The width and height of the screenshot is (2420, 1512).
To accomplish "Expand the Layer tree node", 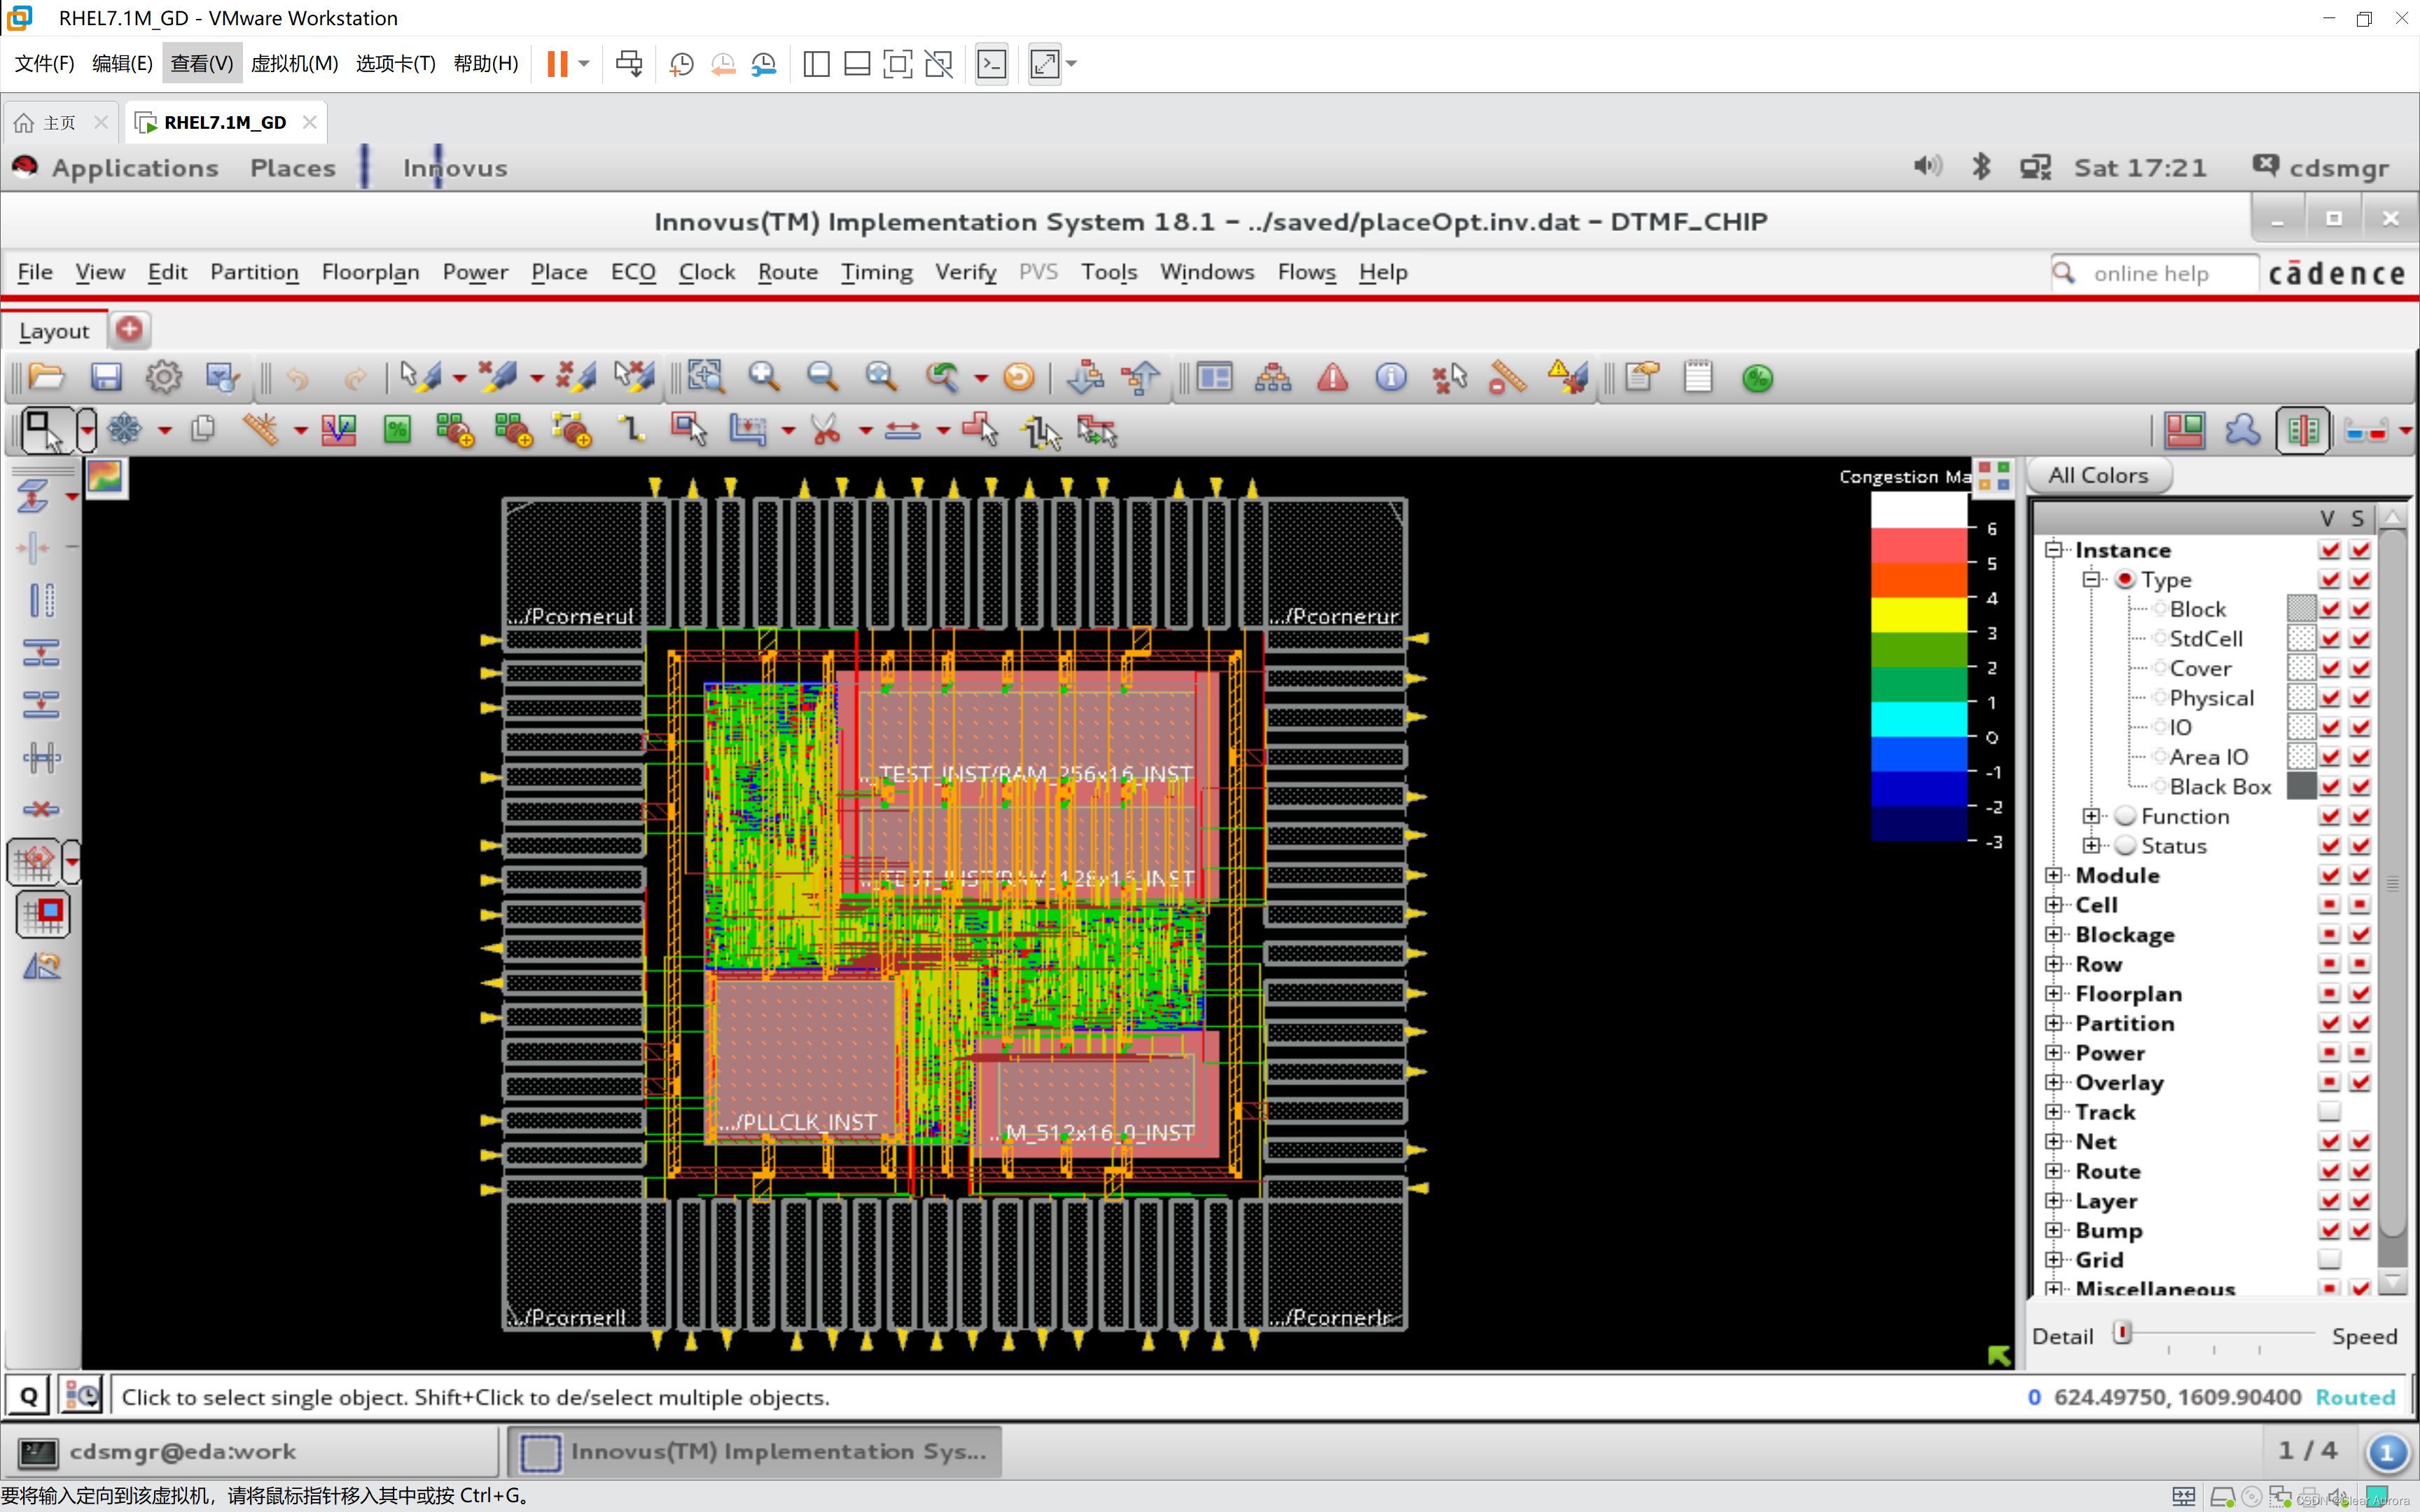I will pyautogui.click(x=2054, y=1200).
